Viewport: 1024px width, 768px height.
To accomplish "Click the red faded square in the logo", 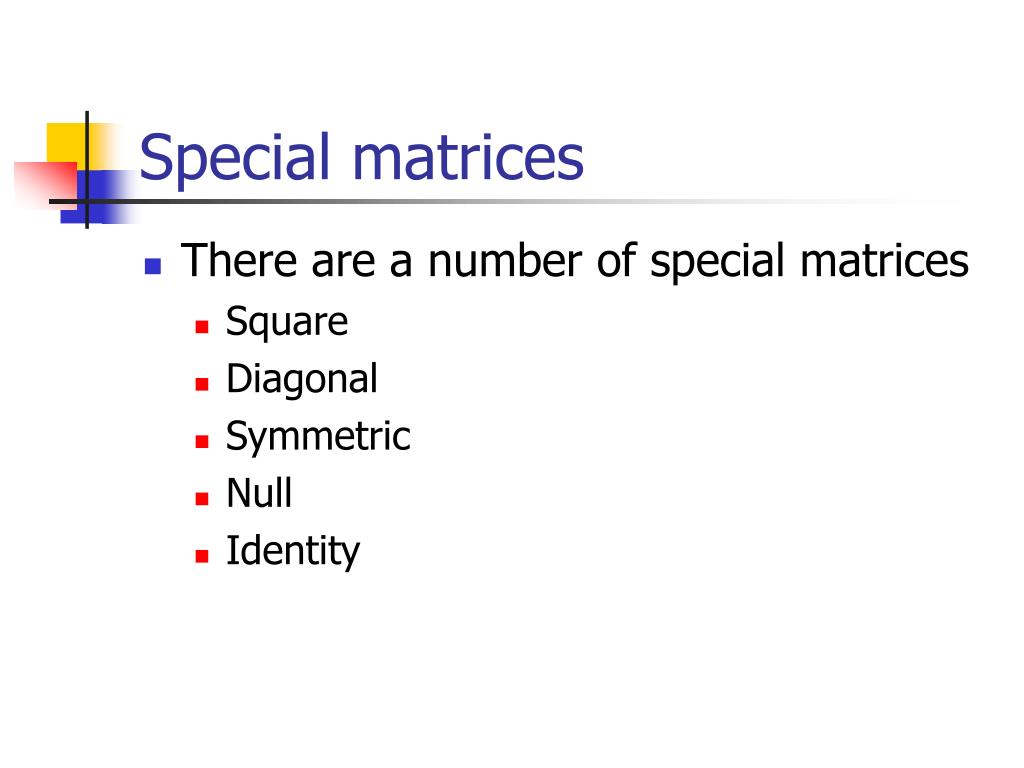I will pyautogui.click(x=46, y=184).
